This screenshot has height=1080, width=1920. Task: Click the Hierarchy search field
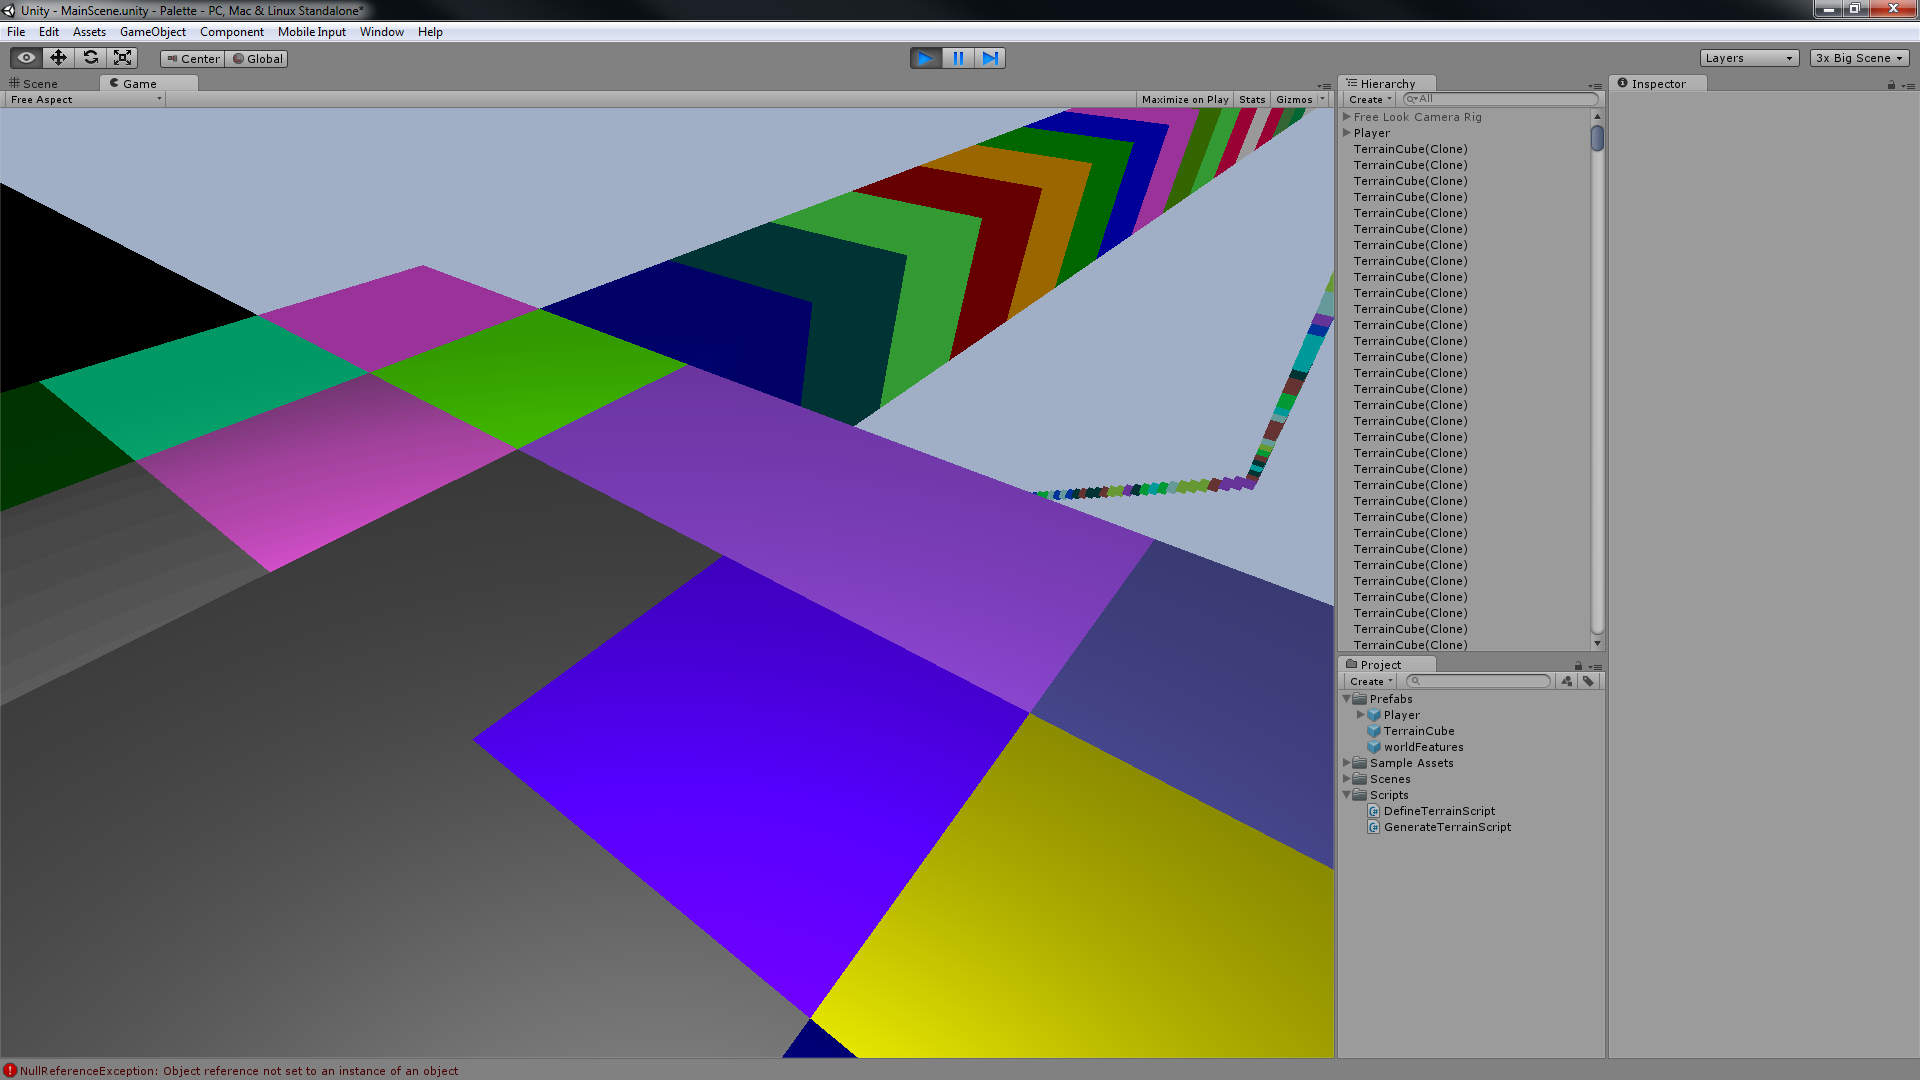tap(1500, 99)
